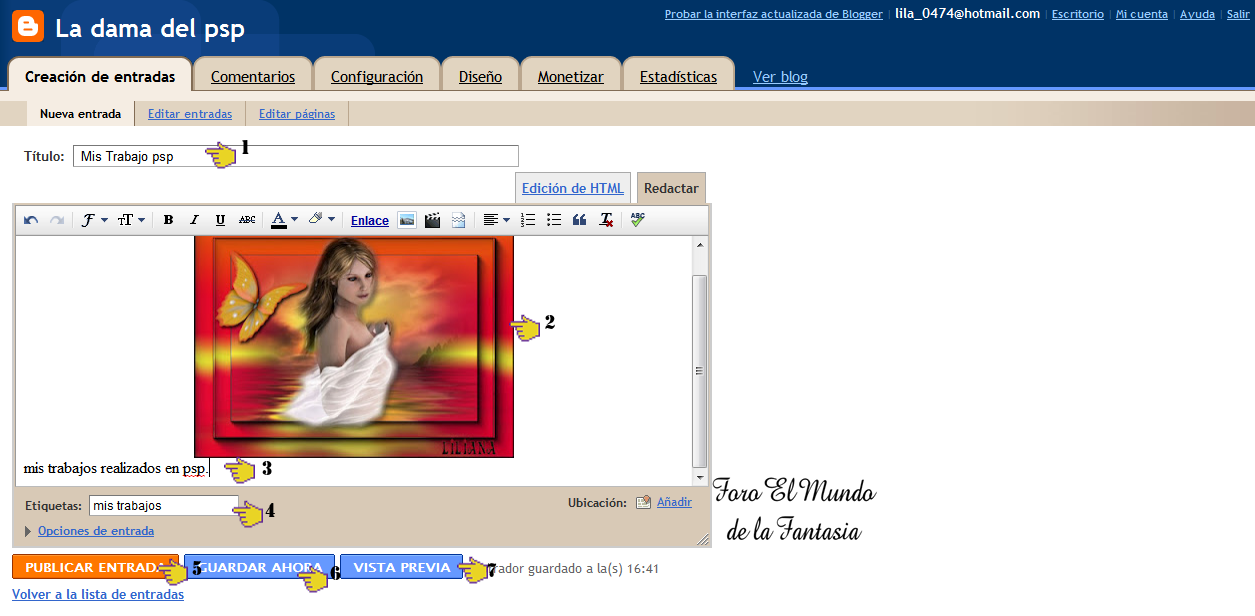The image size is (1255, 616).
Task: Click the Publicar entrada button
Action: click(95, 567)
